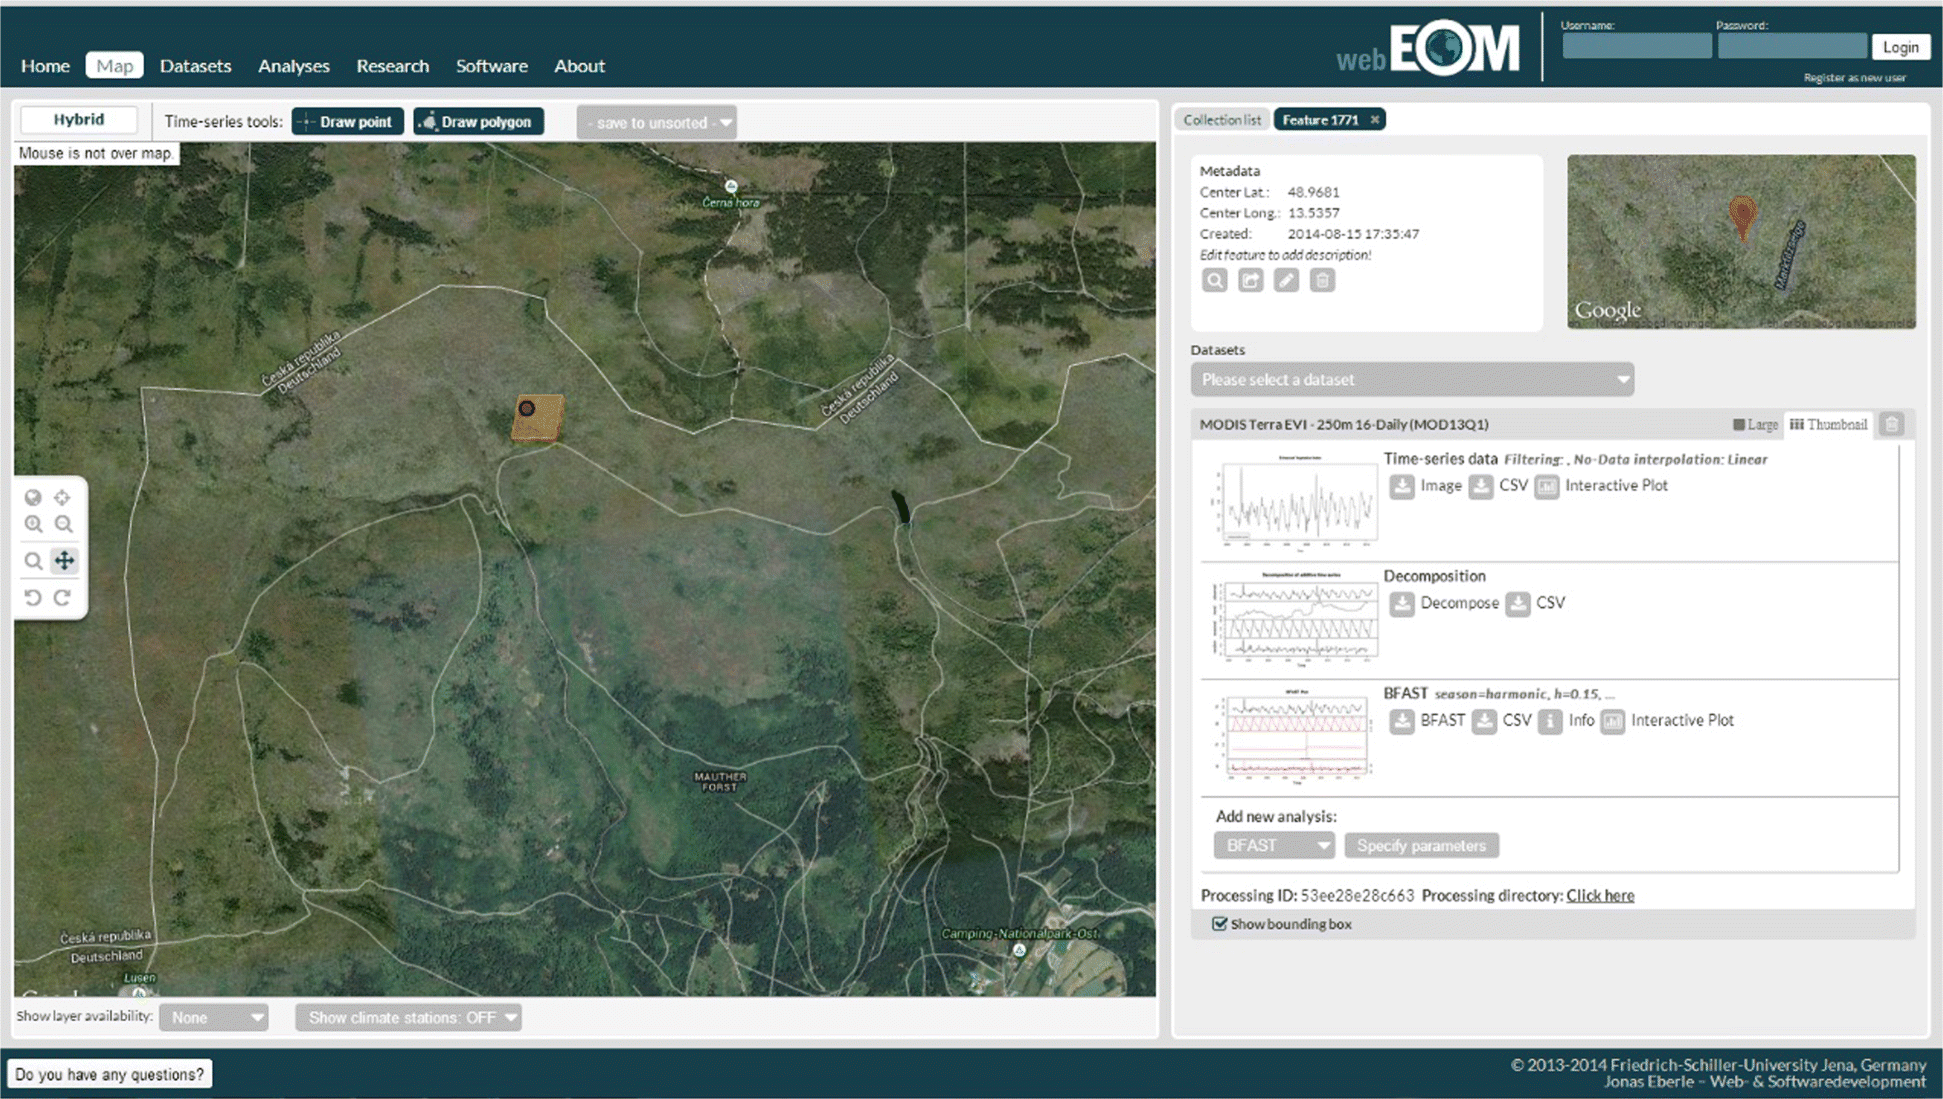
Task: Switch plot view to Large
Action: tap(1755, 424)
